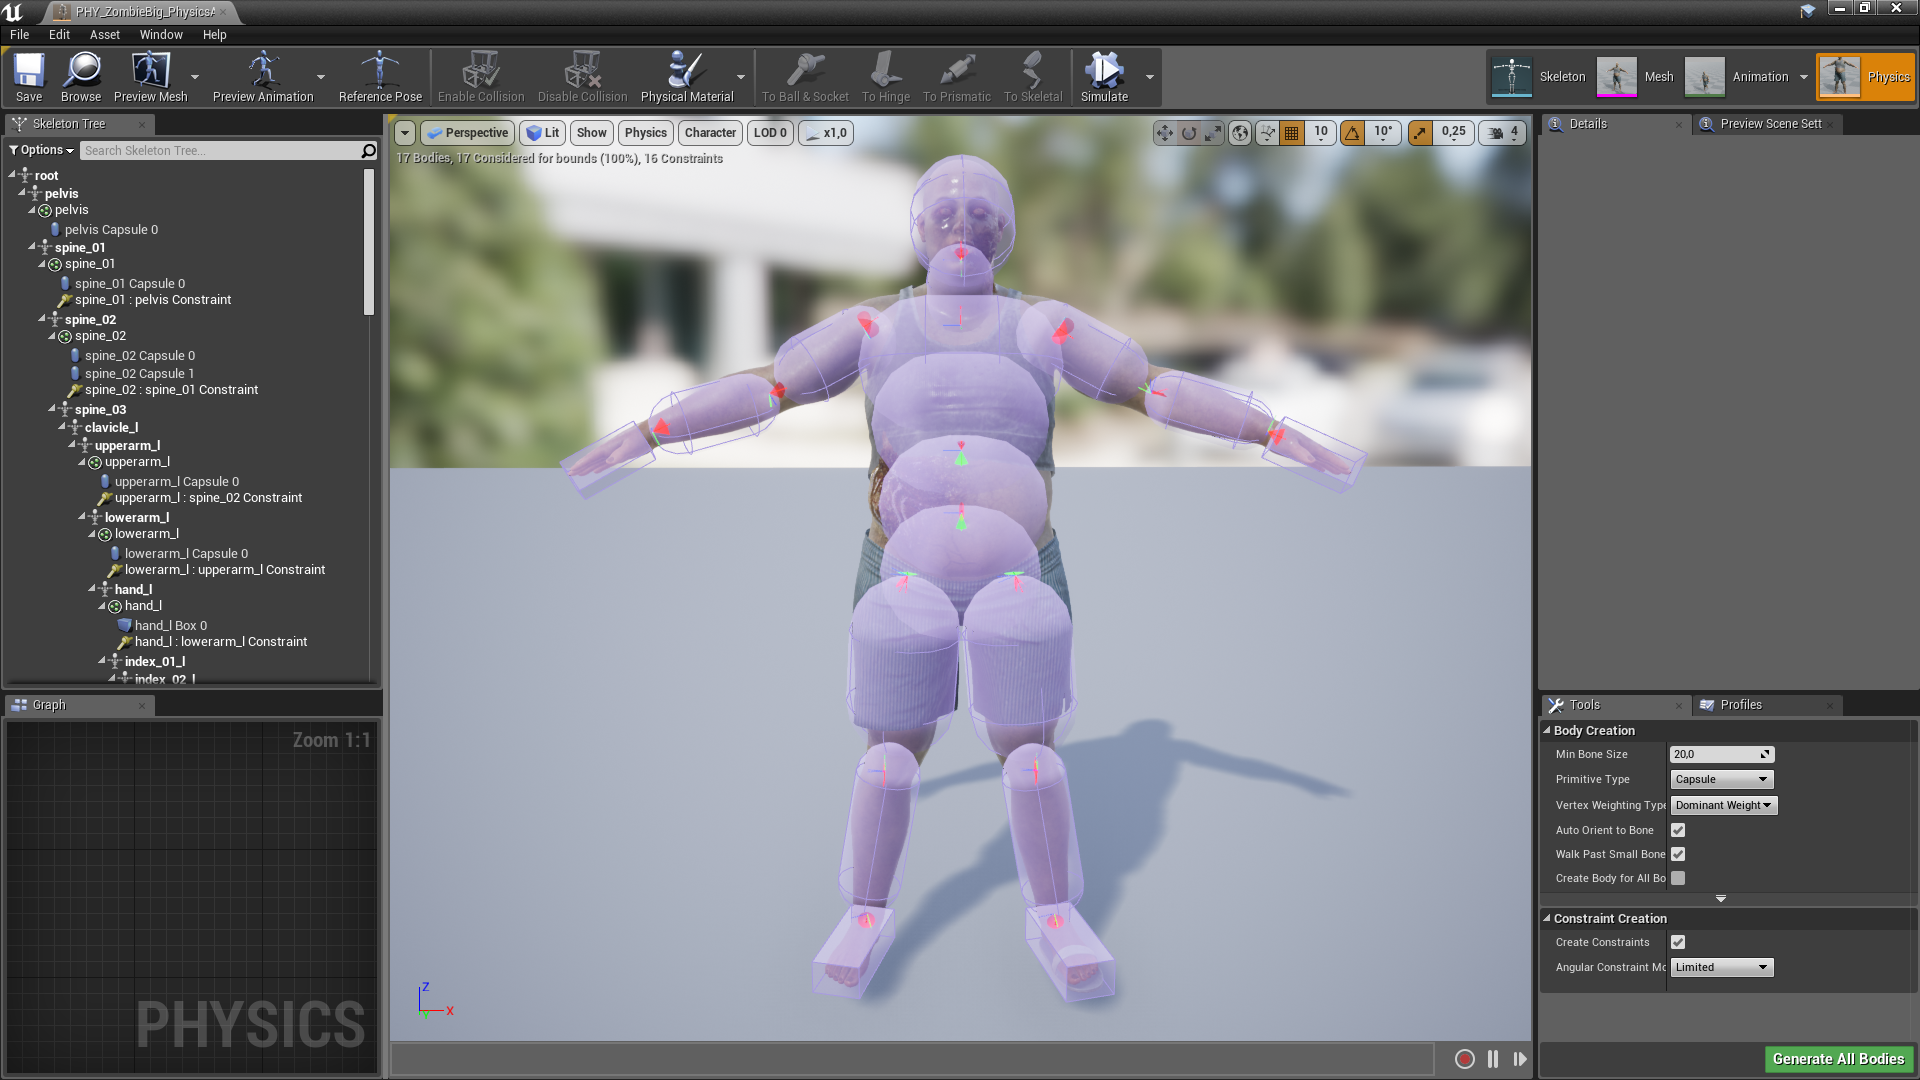Enable Create Body for All Bones
Image resolution: width=1920 pixels, height=1080 pixels.
(1678, 878)
